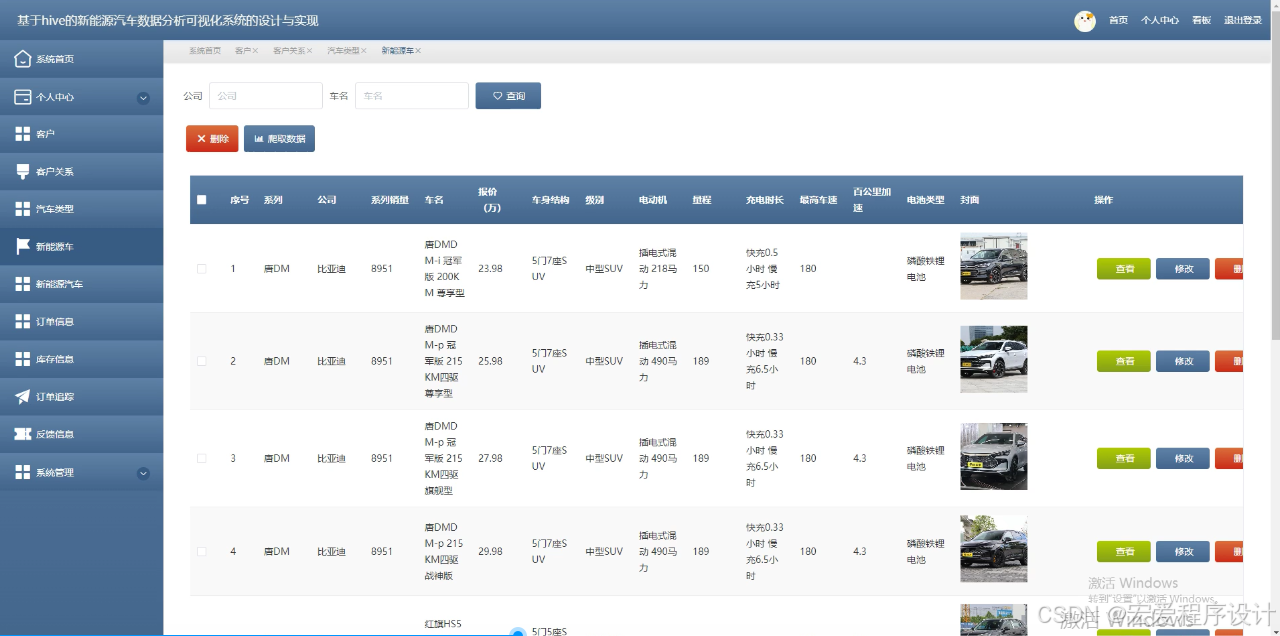Click the 系列销量 column header
This screenshot has height=636, width=1280.
click(x=390, y=200)
